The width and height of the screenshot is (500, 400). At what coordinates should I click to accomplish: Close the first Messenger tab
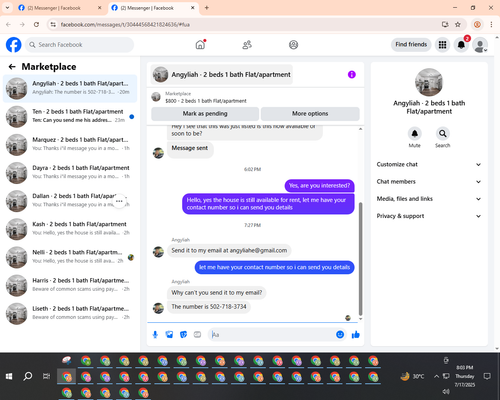pos(99,8)
